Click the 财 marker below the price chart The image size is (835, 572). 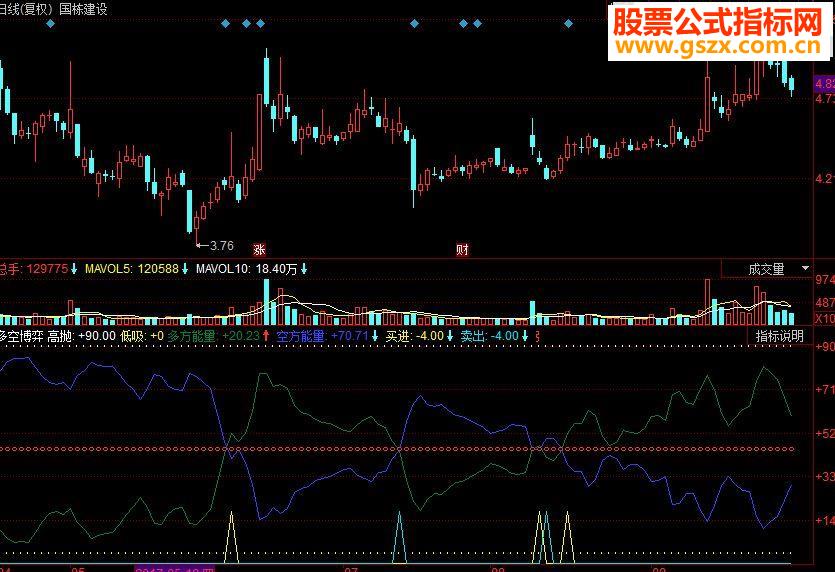click(x=462, y=249)
